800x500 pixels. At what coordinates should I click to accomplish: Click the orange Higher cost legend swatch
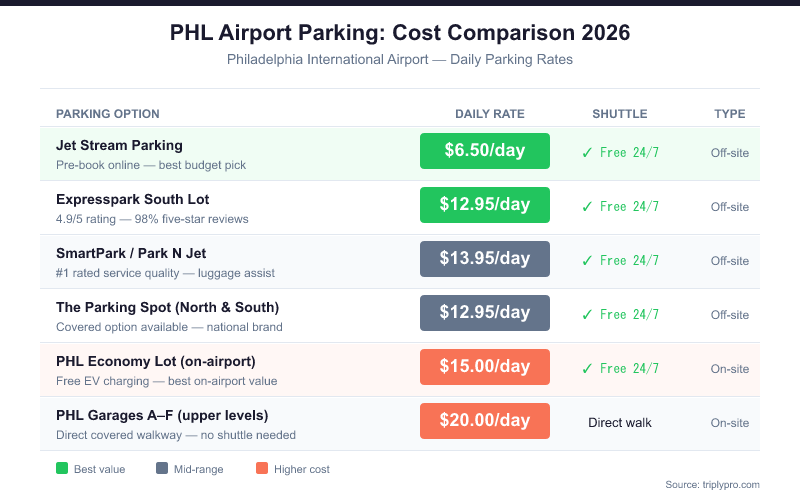[x=262, y=469]
